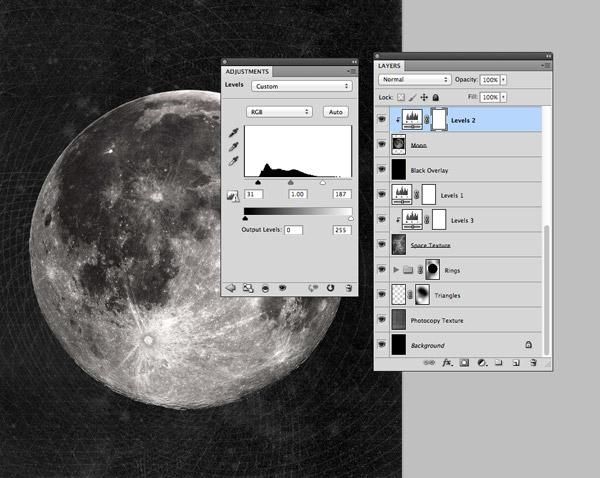The image size is (600, 478).
Task: Toggle clip to layer in Adjustments
Action: 265,288
